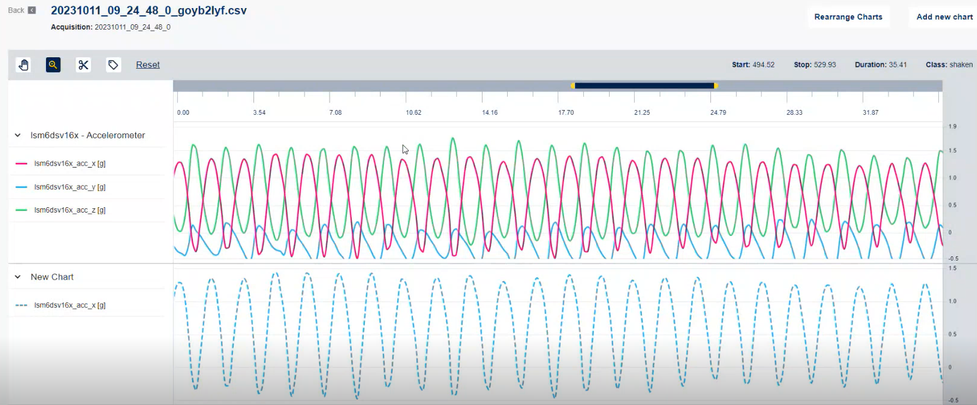Click the New Chart title
The image size is (977, 405).
[52, 277]
